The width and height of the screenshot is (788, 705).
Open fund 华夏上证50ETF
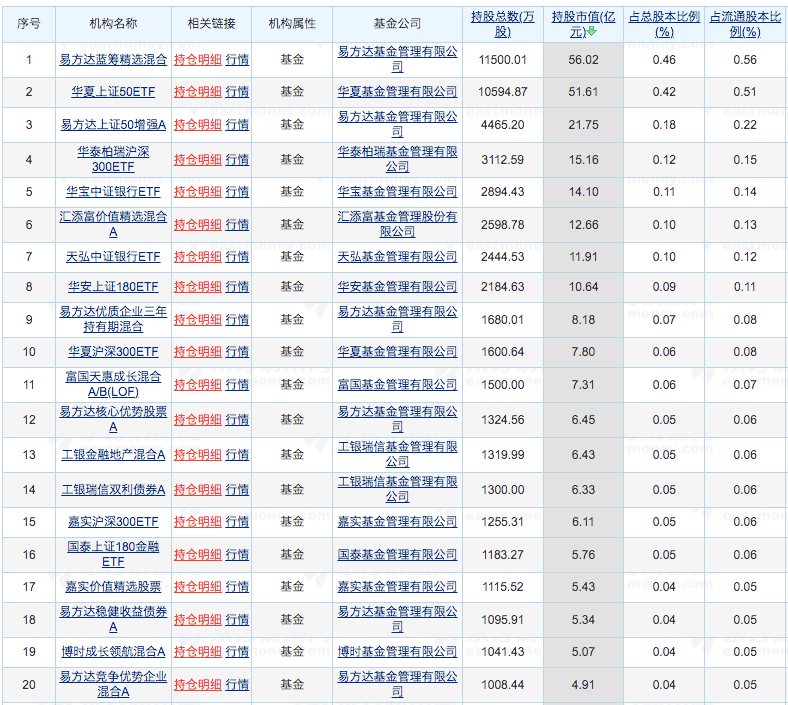[x=113, y=92]
